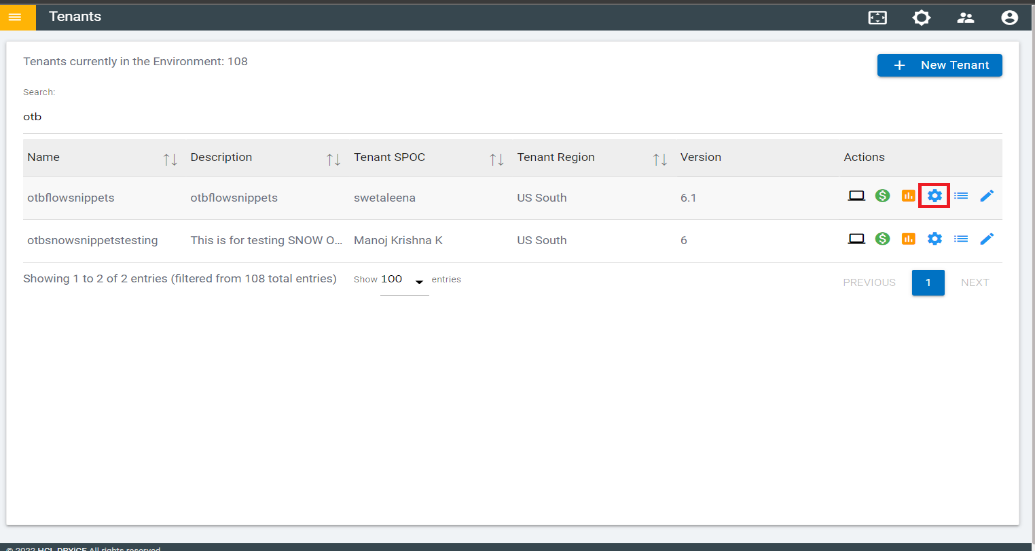The height and width of the screenshot is (551, 1035).
Task: Sort by Tenant Region column arrows
Action: pos(660,159)
